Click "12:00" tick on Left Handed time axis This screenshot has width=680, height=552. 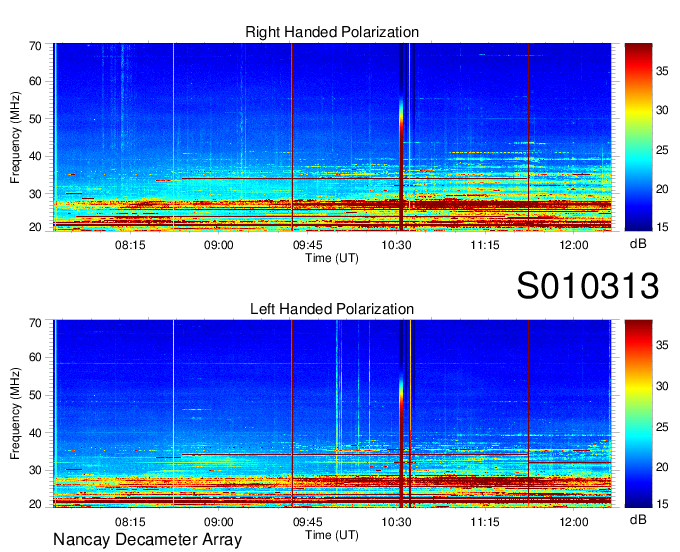[574, 522]
